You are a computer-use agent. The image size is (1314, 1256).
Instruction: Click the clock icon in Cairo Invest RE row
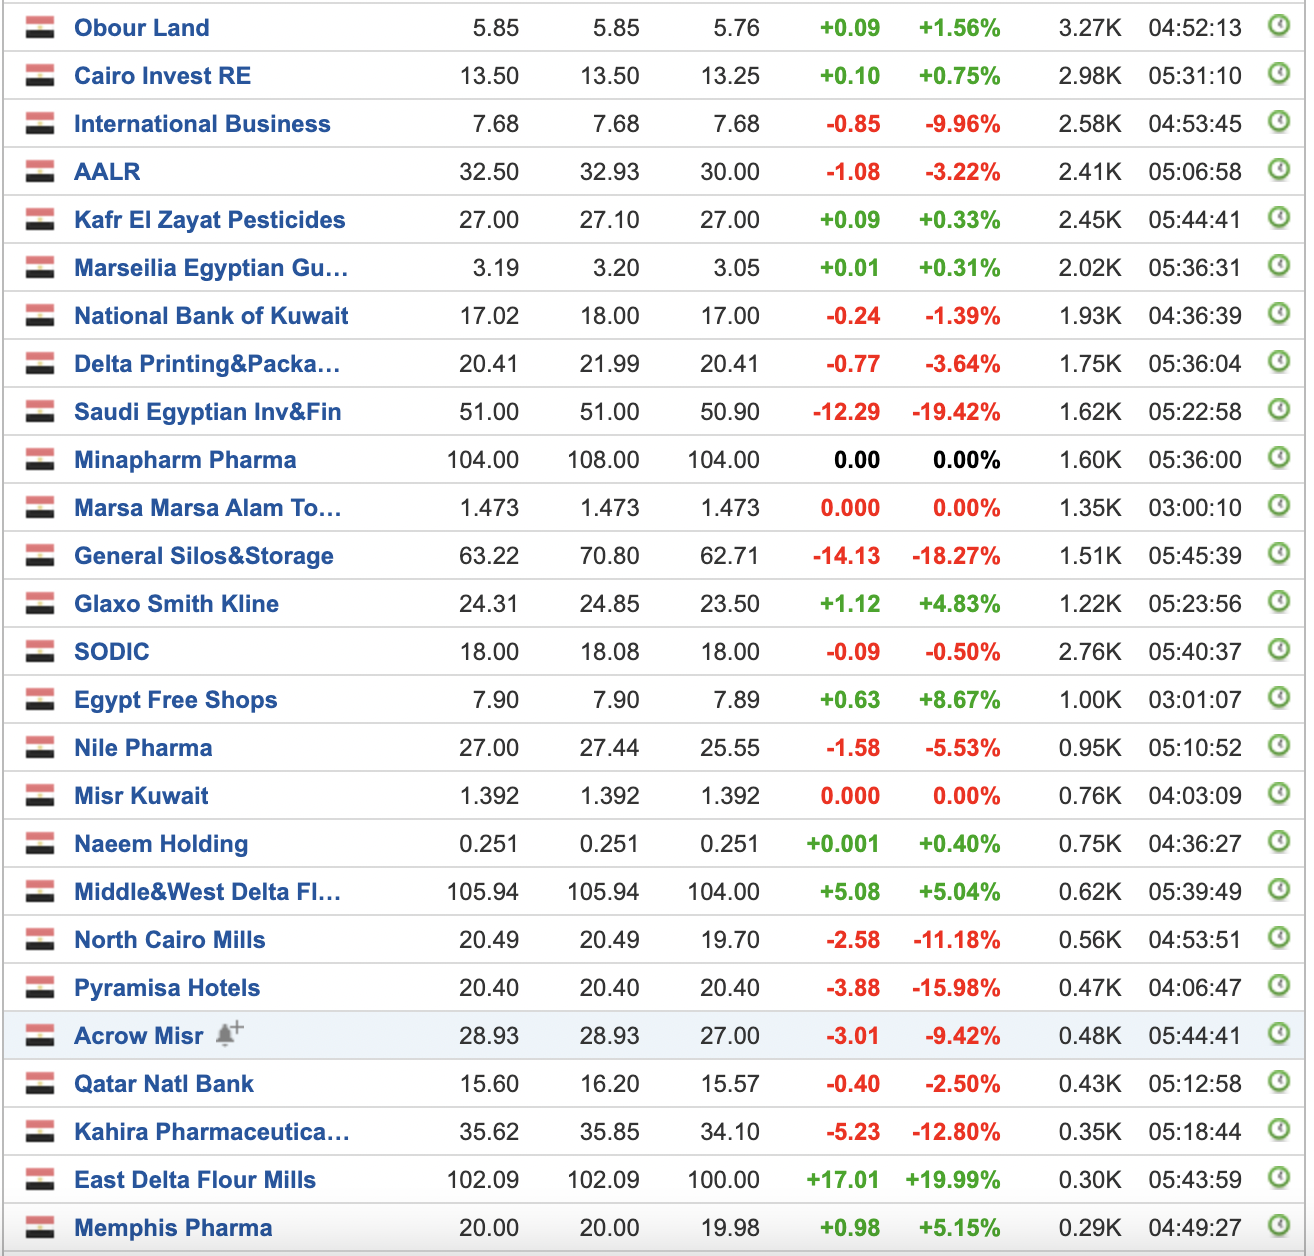click(1279, 73)
